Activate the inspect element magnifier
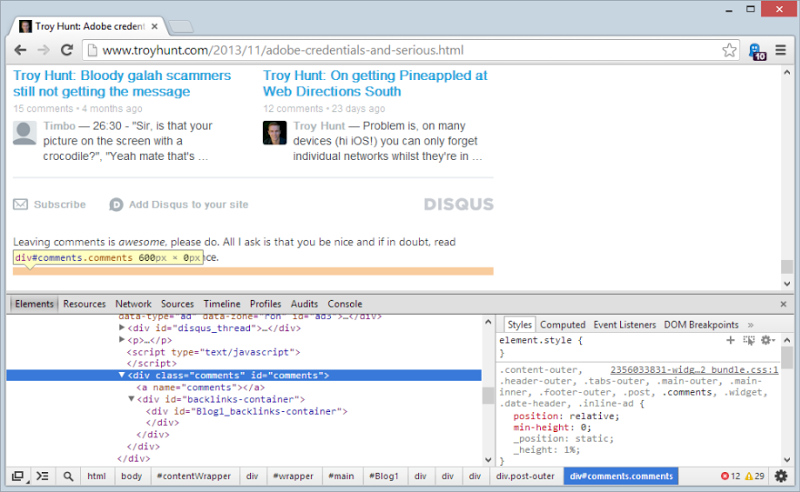The width and height of the screenshot is (800, 492). coord(68,476)
